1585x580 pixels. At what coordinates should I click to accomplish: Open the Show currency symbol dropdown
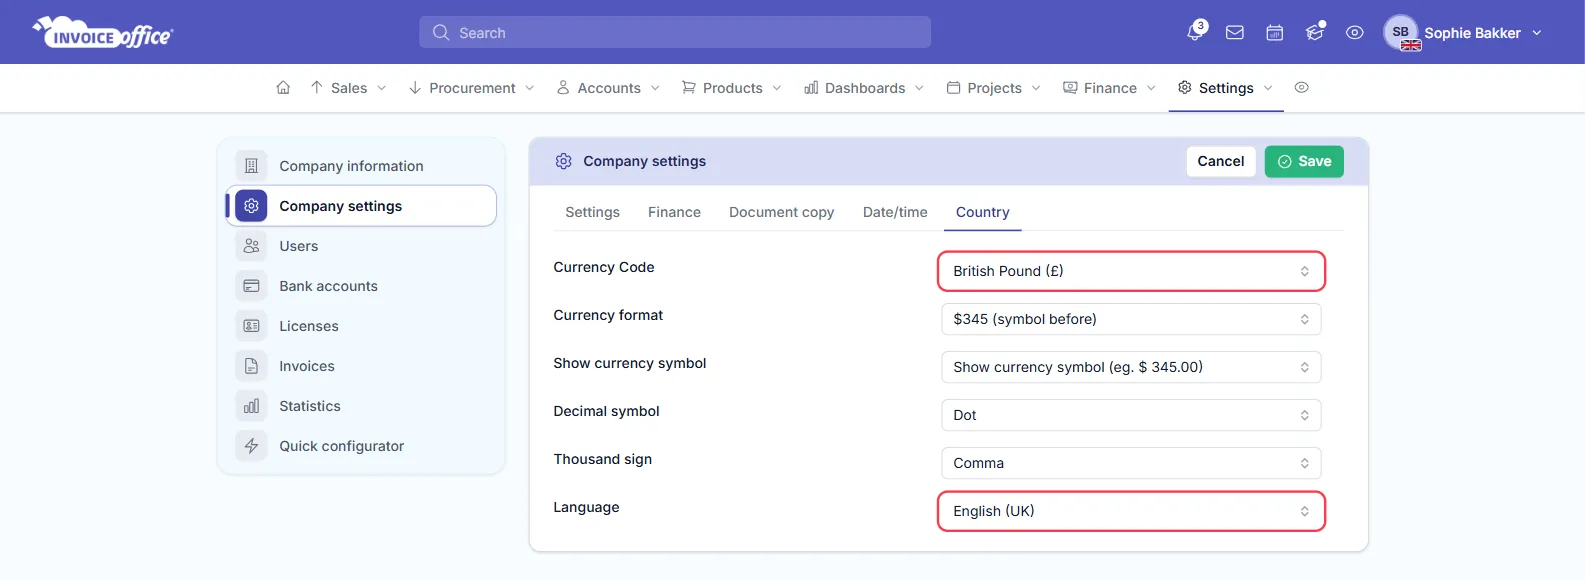coord(1131,367)
